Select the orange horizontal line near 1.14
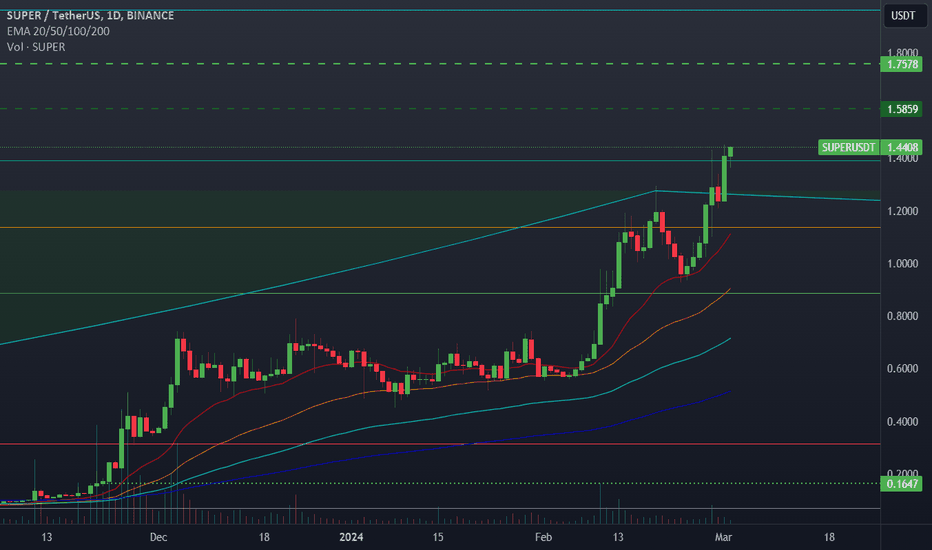The width and height of the screenshot is (932, 550). pos(440,228)
